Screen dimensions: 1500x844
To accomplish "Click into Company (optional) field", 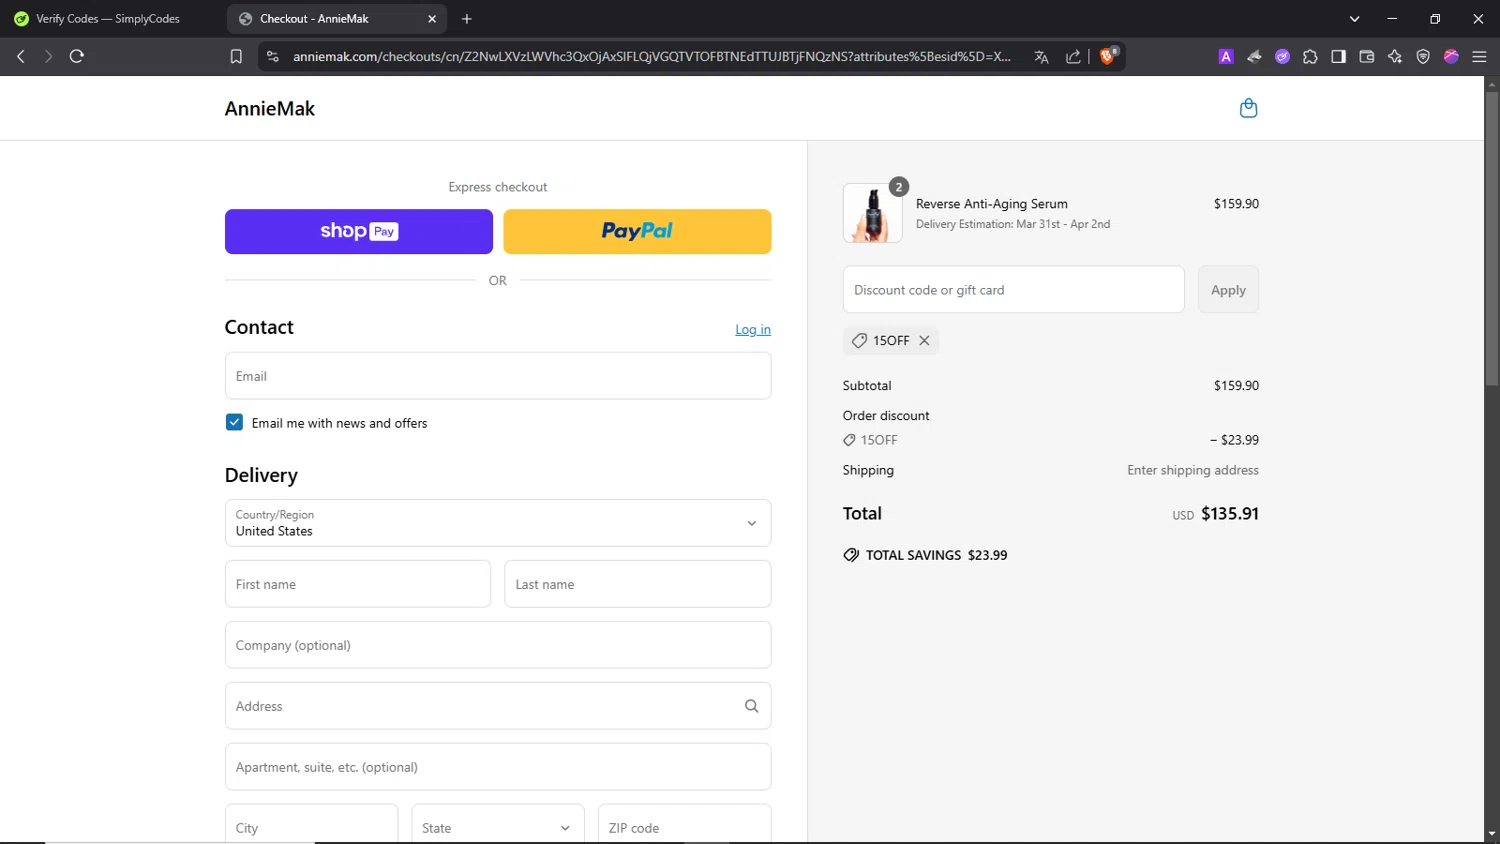I will [498, 645].
